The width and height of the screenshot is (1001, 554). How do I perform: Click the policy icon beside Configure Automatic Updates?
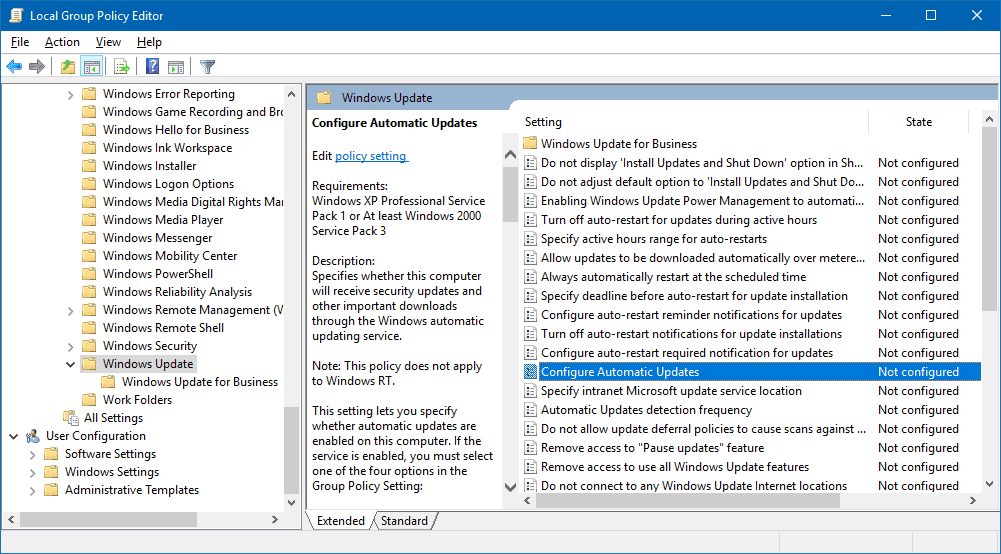pyautogui.click(x=530, y=371)
